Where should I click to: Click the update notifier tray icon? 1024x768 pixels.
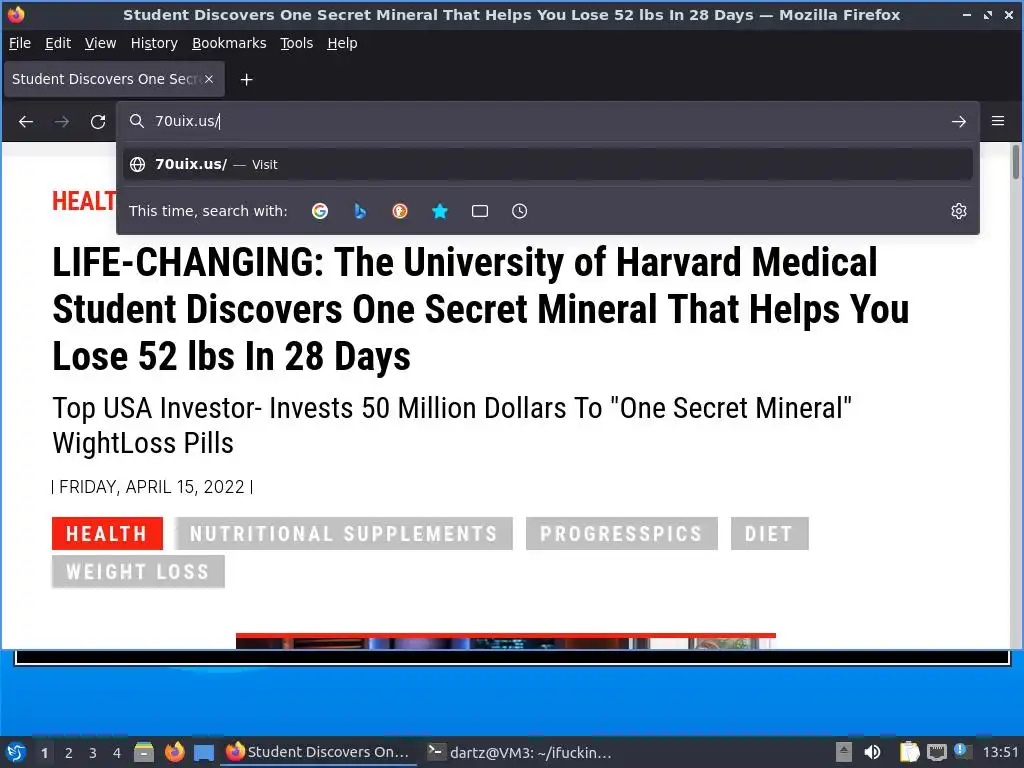click(962, 751)
